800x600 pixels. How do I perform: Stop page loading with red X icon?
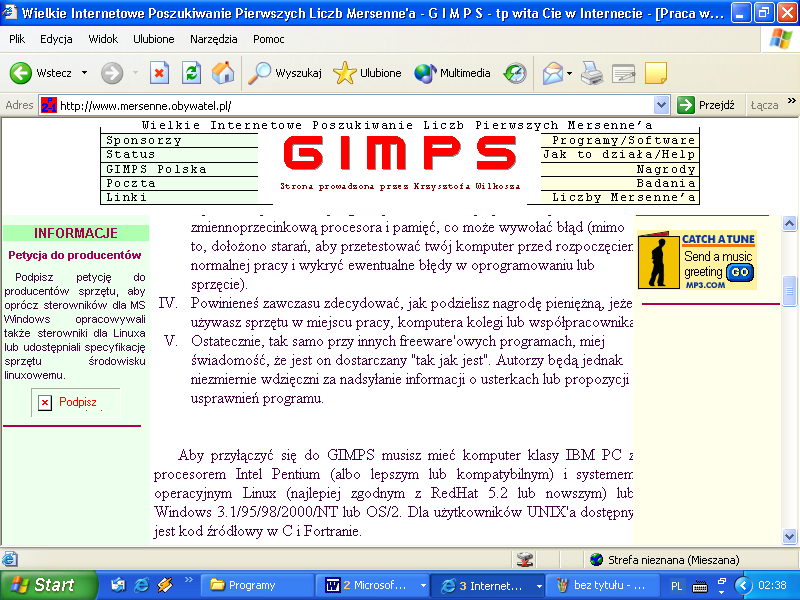(x=159, y=73)
